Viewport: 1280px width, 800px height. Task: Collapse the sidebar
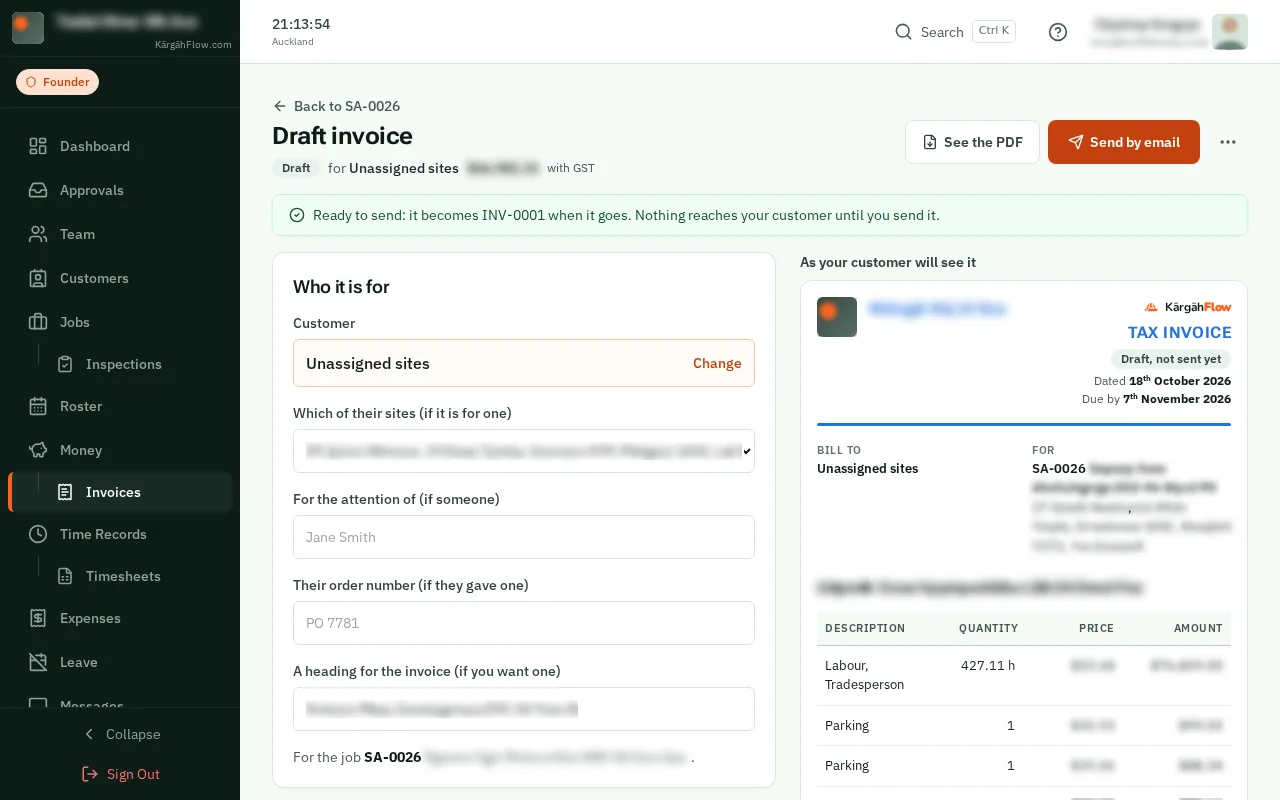[120, 734]
